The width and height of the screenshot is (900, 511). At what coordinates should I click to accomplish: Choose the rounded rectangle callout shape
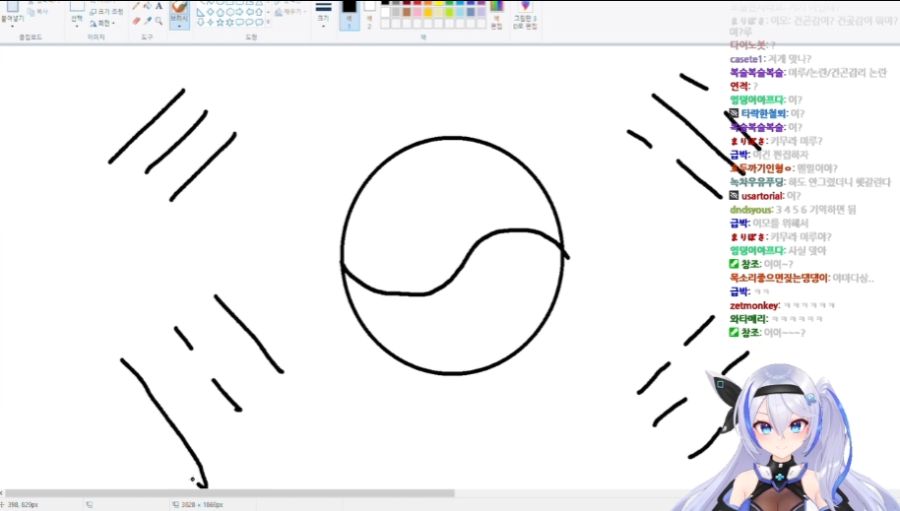pos(239,22)
